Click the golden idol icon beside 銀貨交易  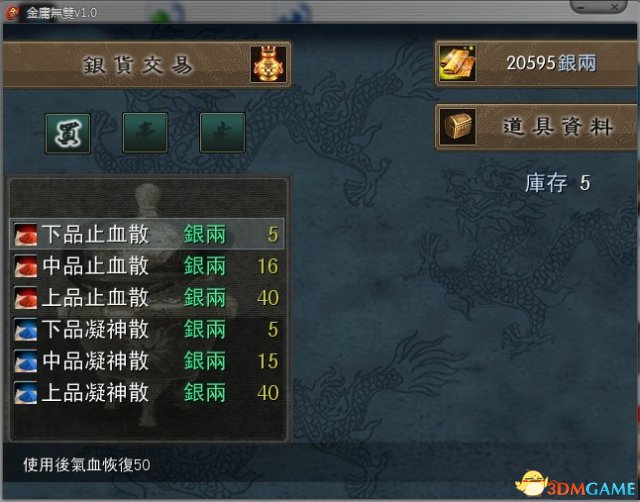pyautogui.click(x=268, y=64)
